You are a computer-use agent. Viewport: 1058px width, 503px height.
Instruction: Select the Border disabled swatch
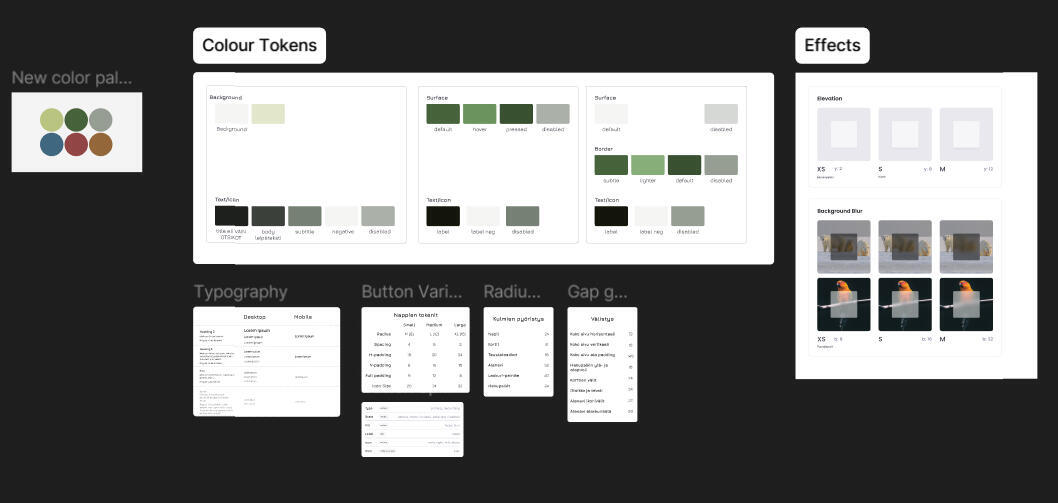pos(721,165)
